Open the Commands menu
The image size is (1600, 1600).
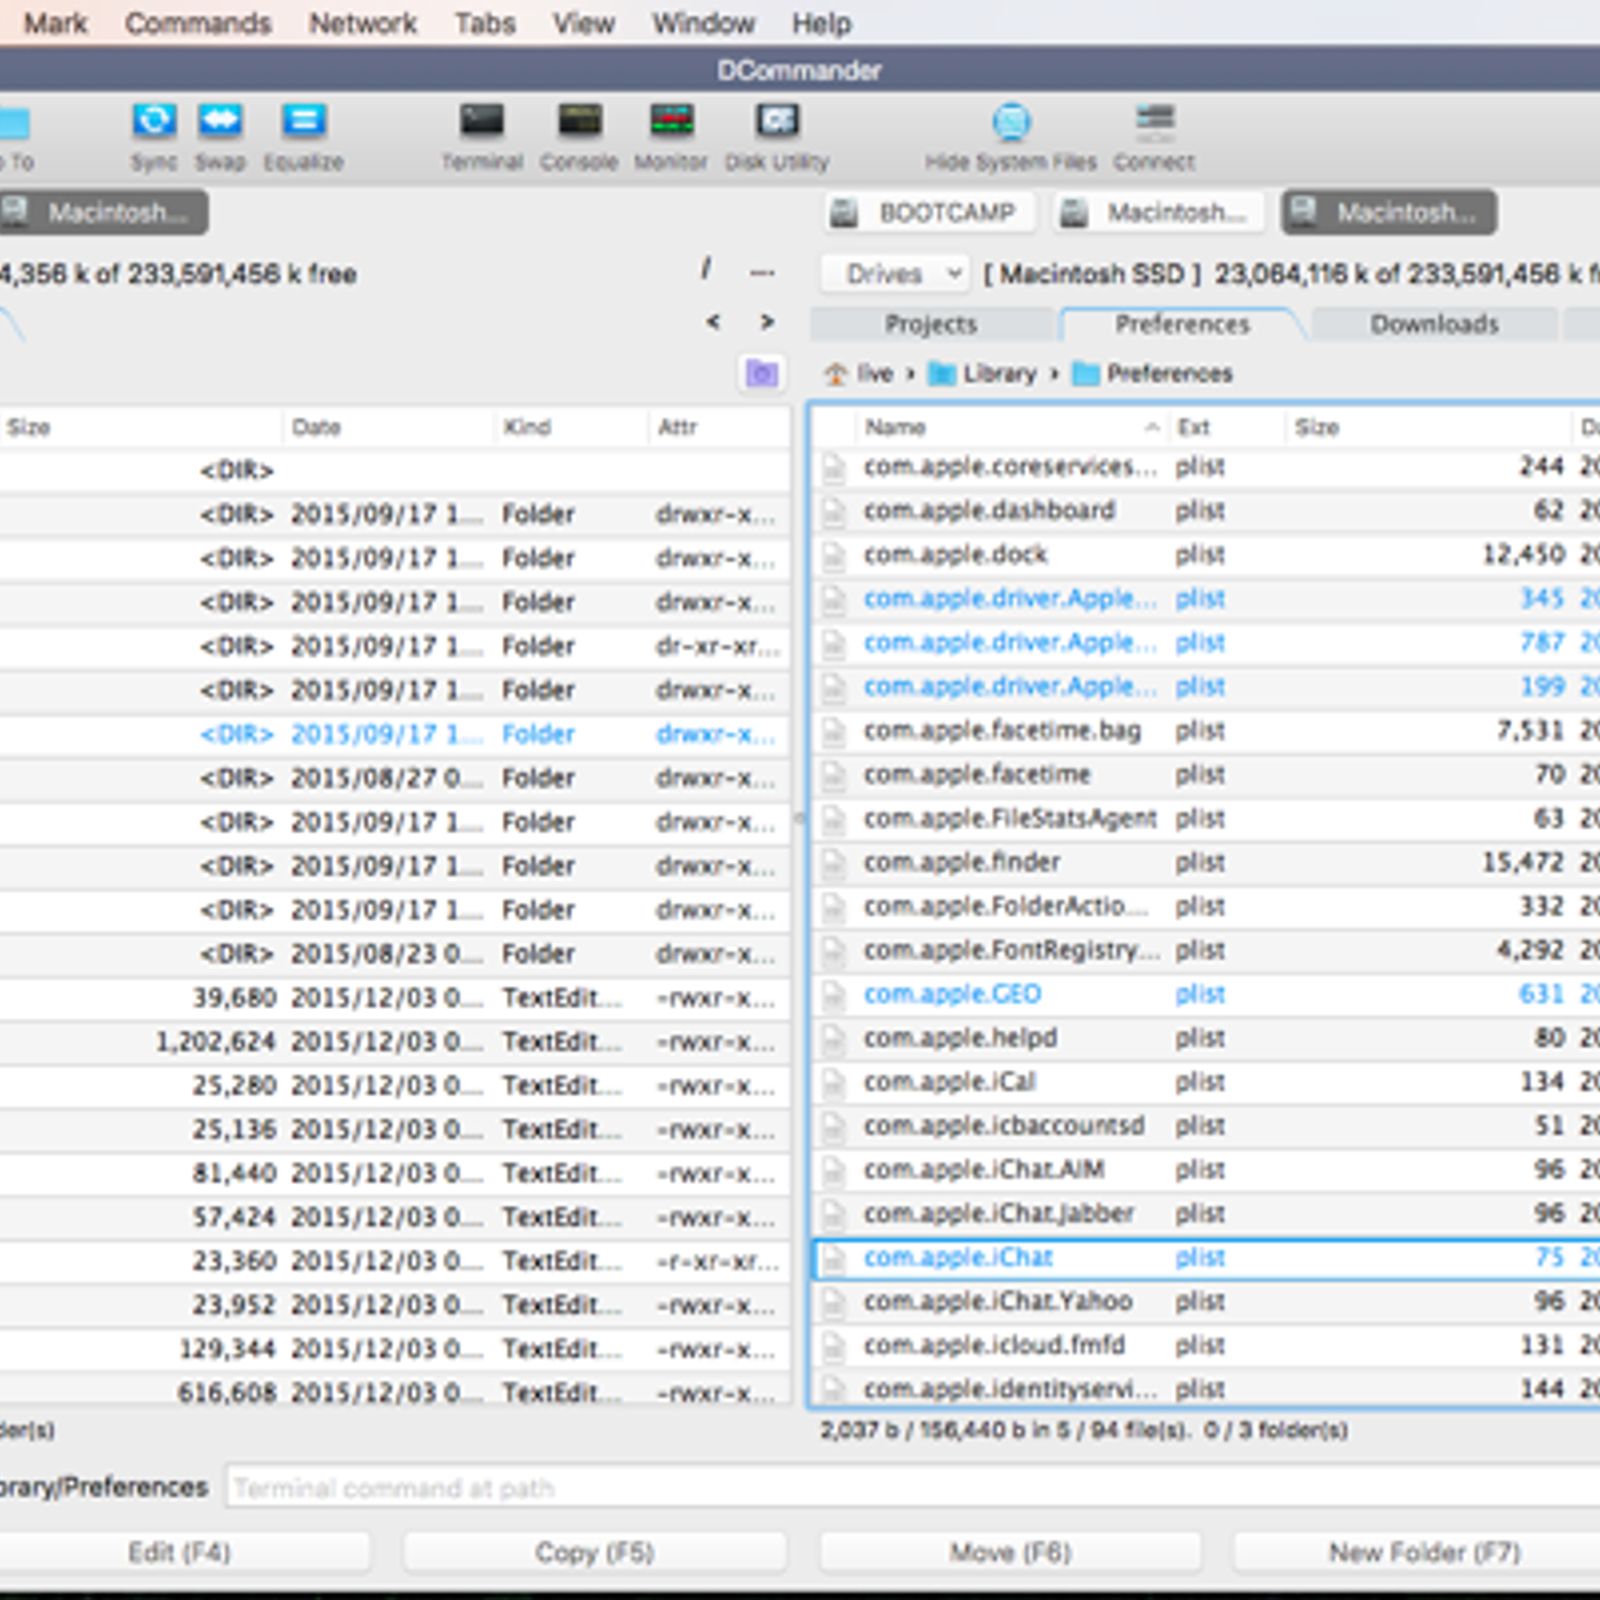point(198,23)
